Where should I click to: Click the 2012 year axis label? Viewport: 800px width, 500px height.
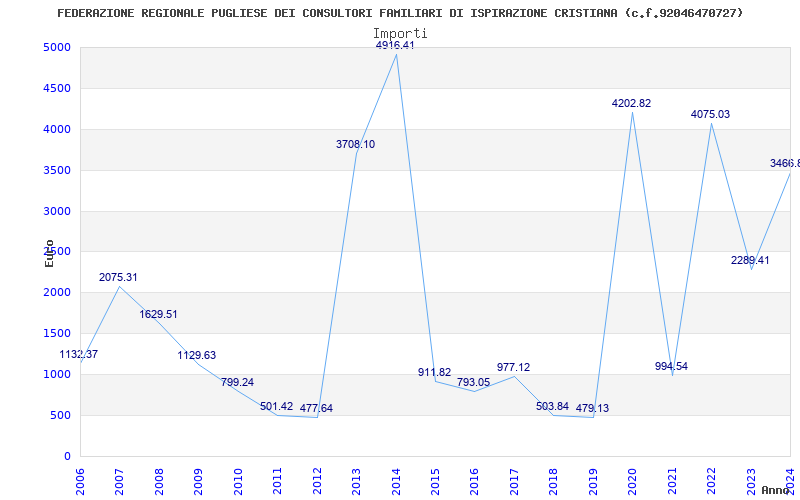coord(317,482)
